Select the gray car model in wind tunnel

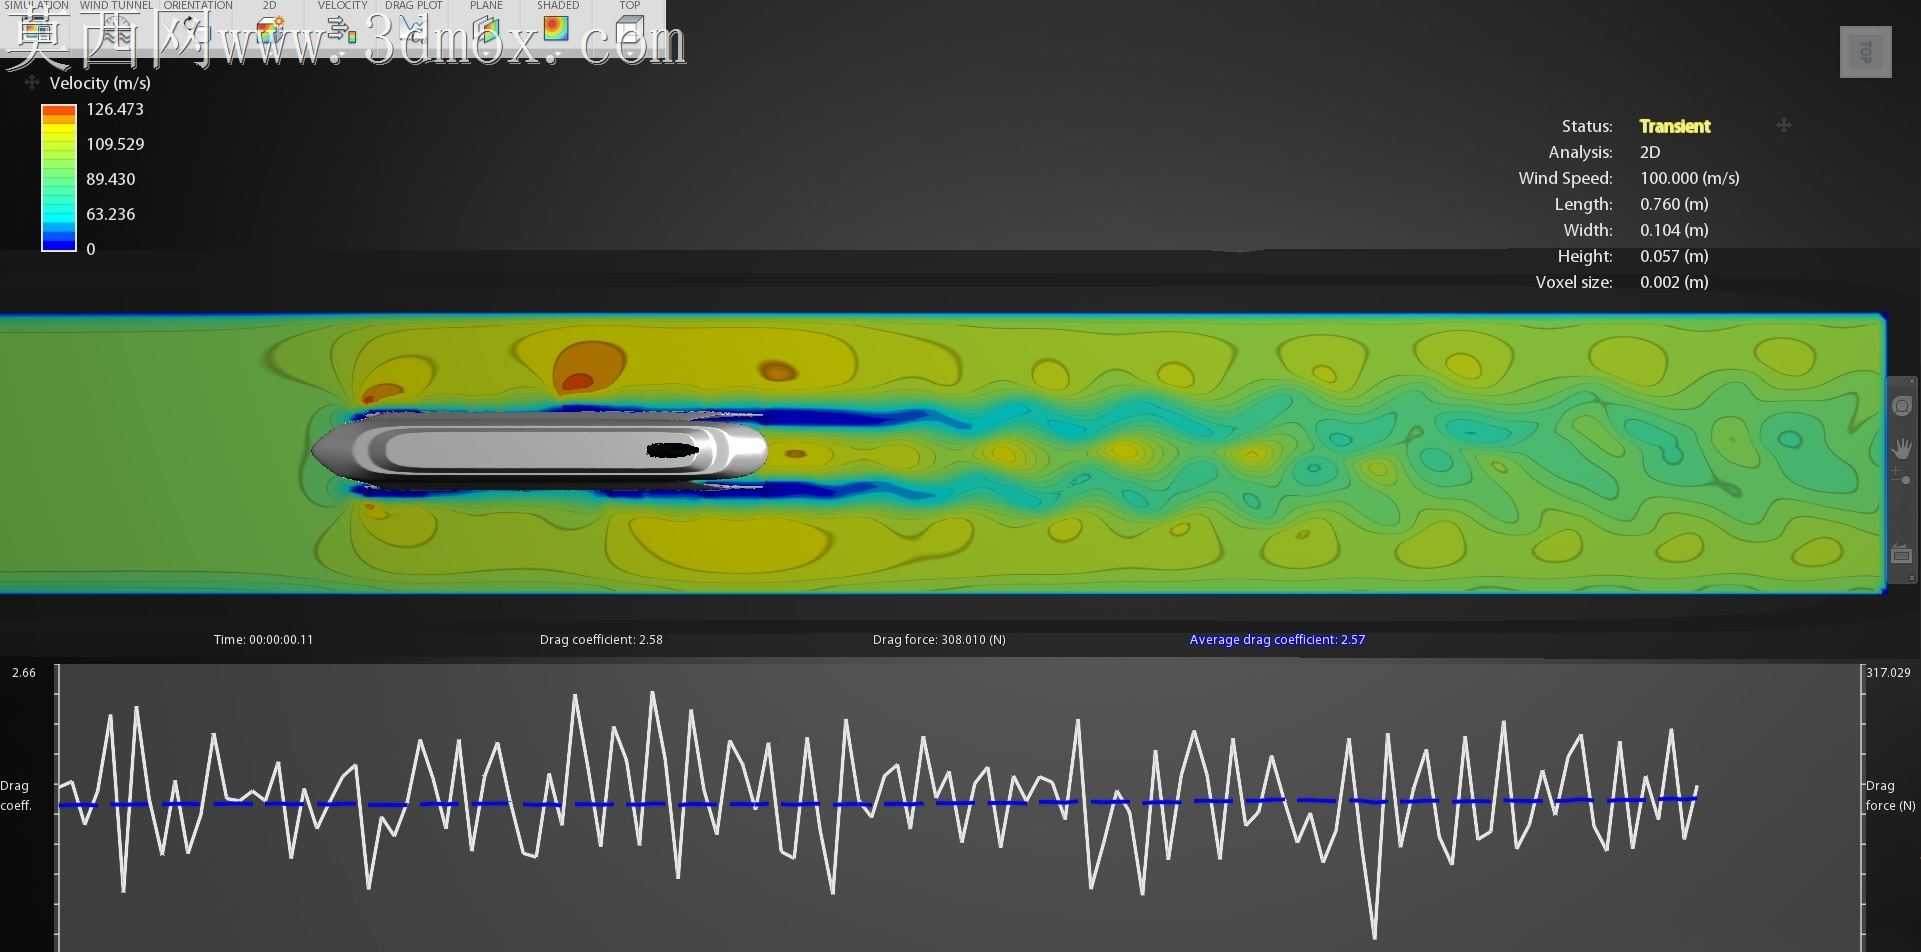pos(540,450)
